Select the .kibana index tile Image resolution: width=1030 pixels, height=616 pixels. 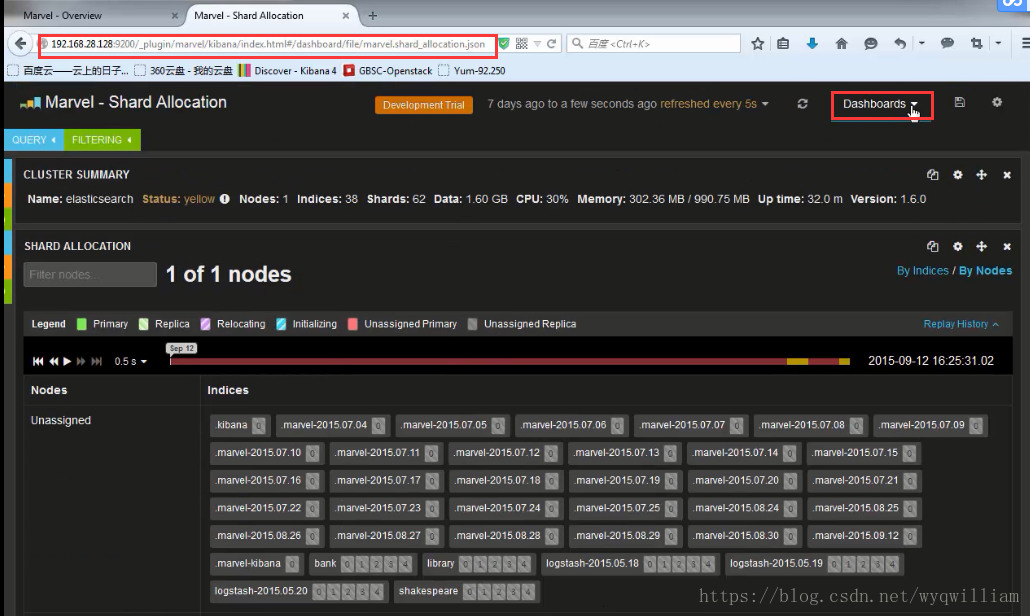pos(240,426)
